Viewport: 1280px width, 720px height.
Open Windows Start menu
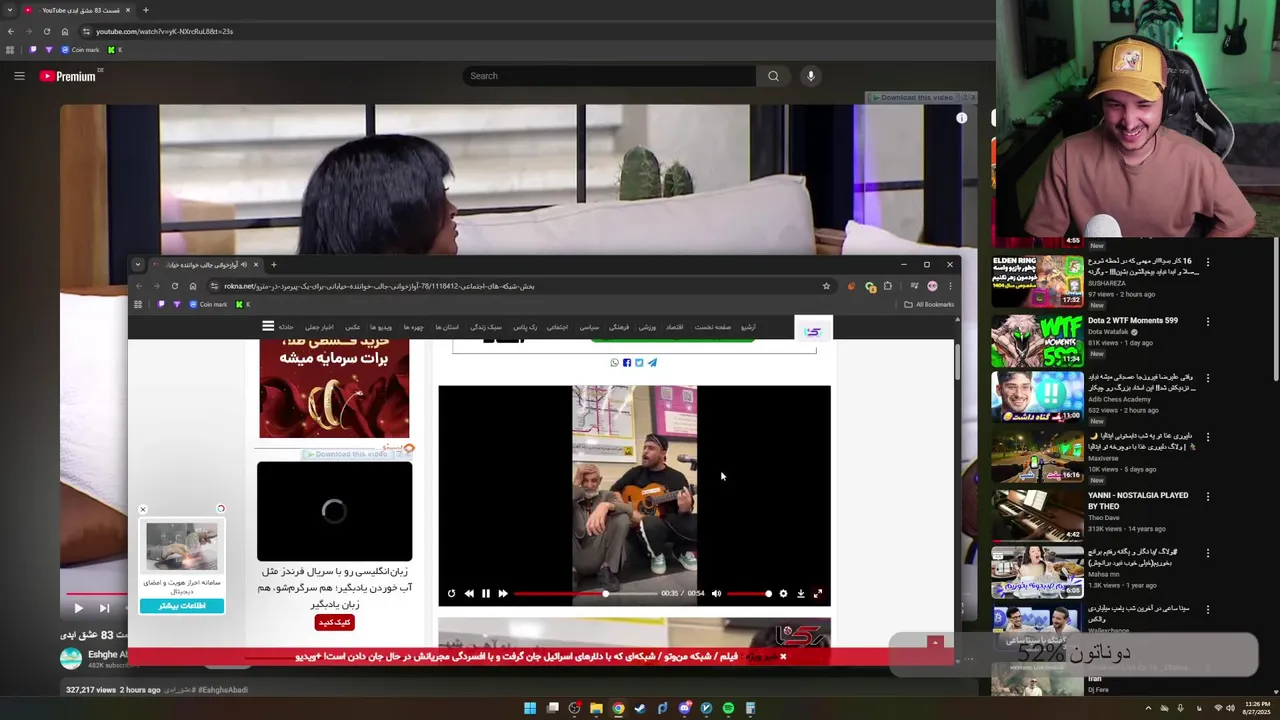pos(530,708)
